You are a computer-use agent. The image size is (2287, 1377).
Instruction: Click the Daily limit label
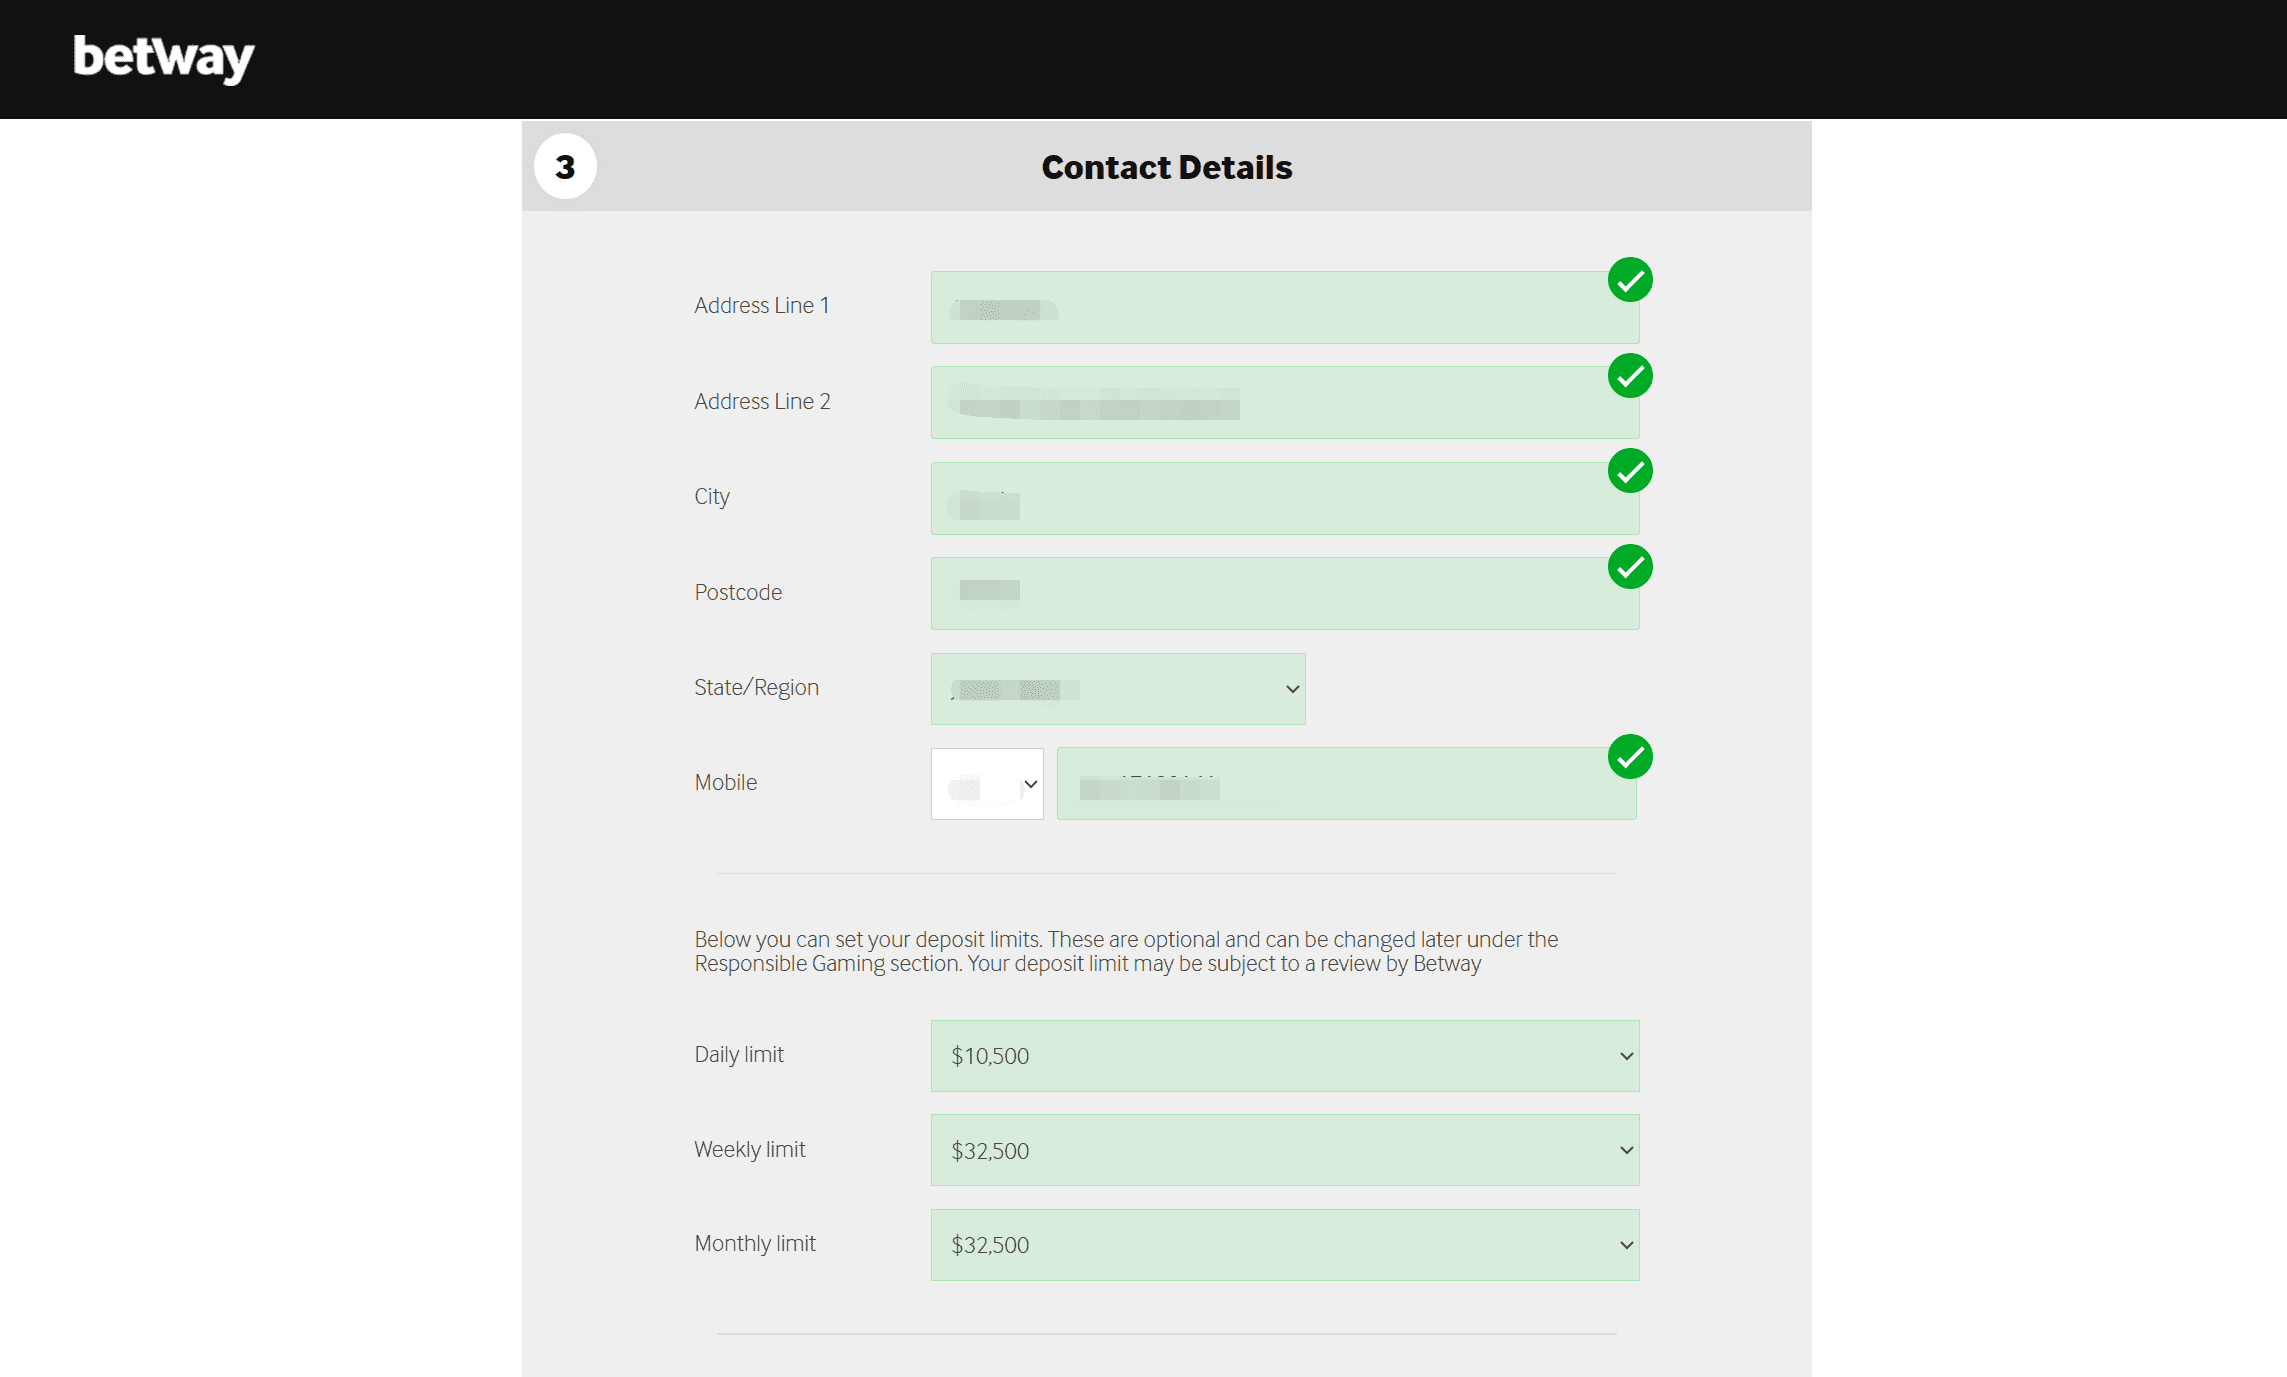point(739,1055)
